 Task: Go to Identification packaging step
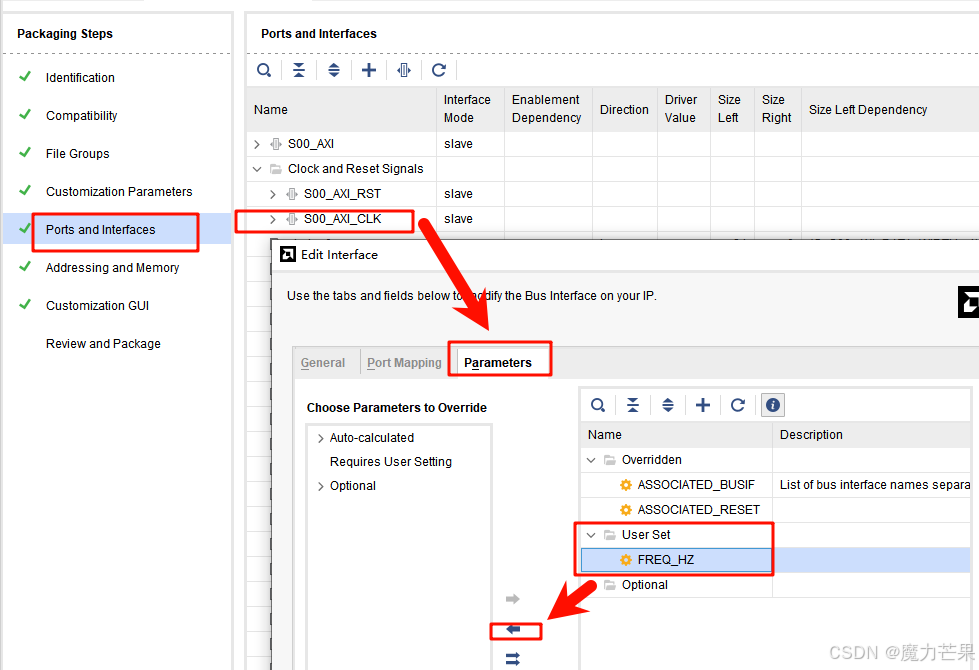[80, 77]
